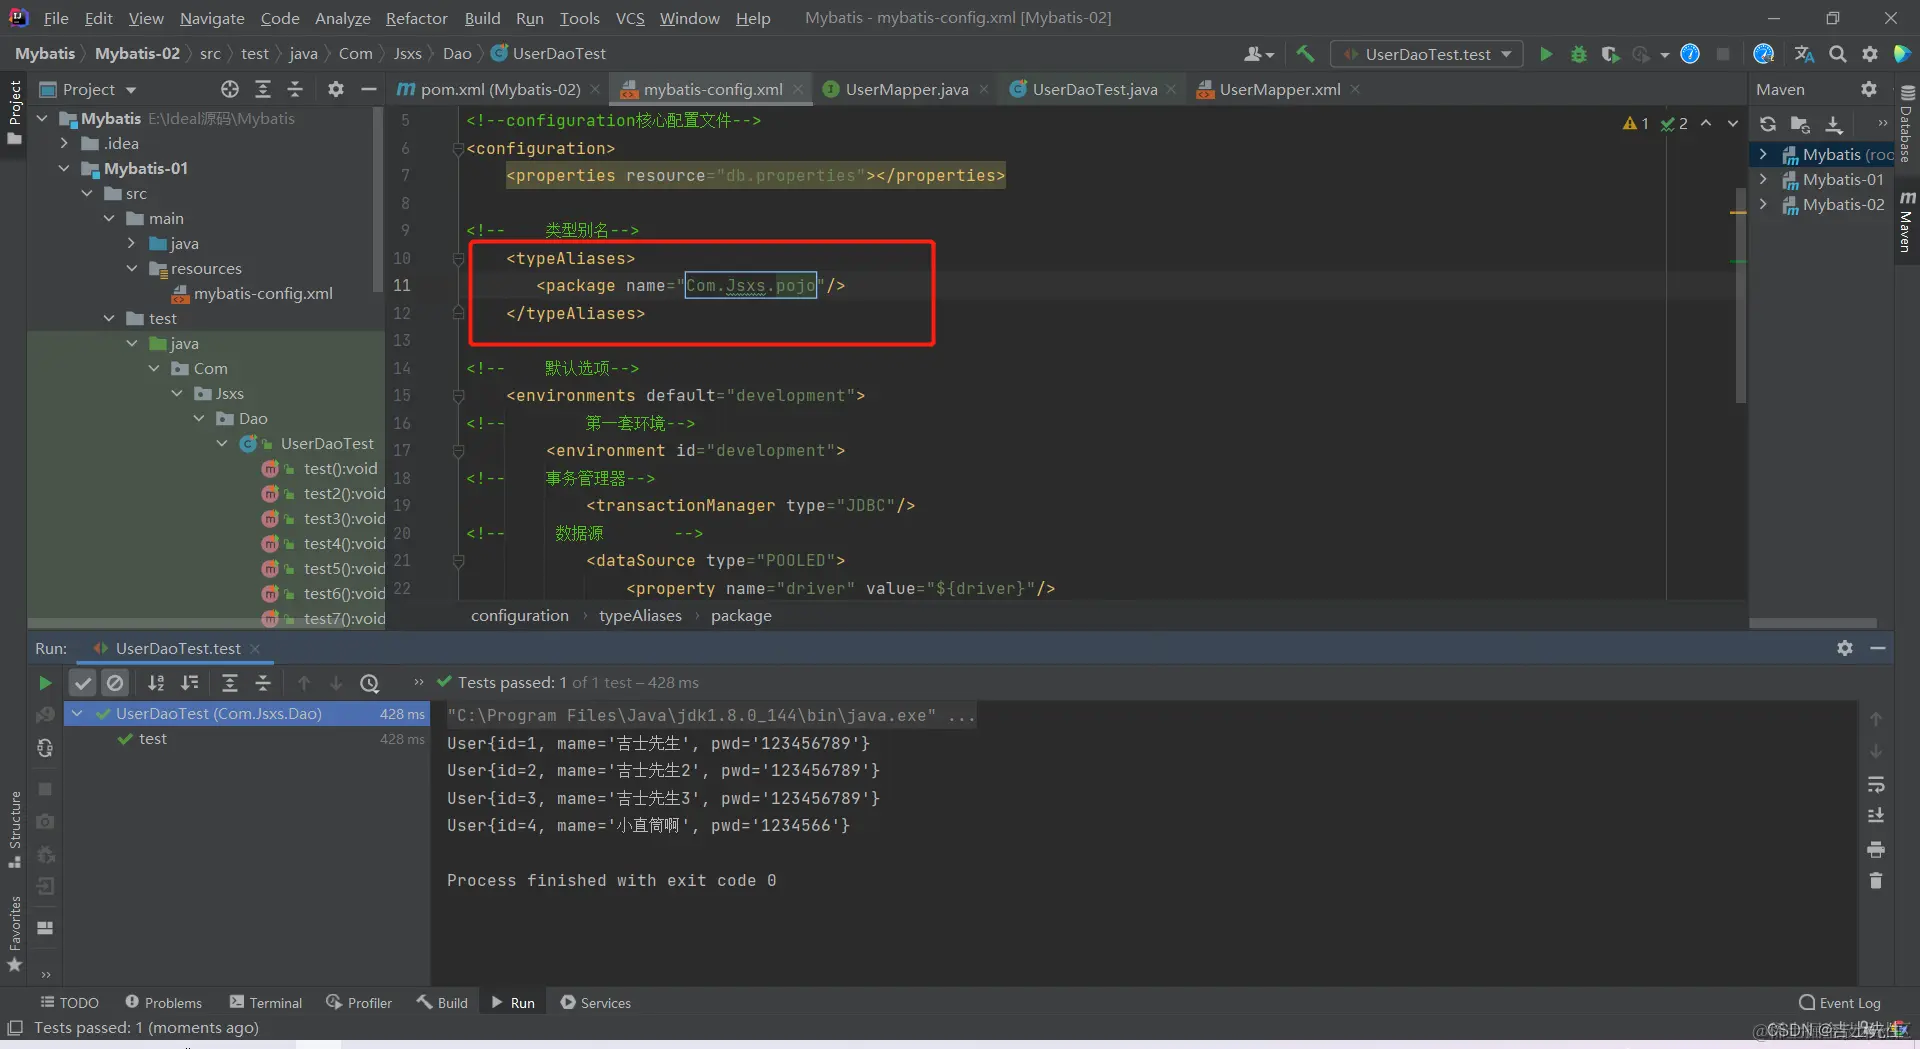Open Project panel options gear
Image resolution: width=1920 pixels, height=1049 pixels.
point(336,89)
